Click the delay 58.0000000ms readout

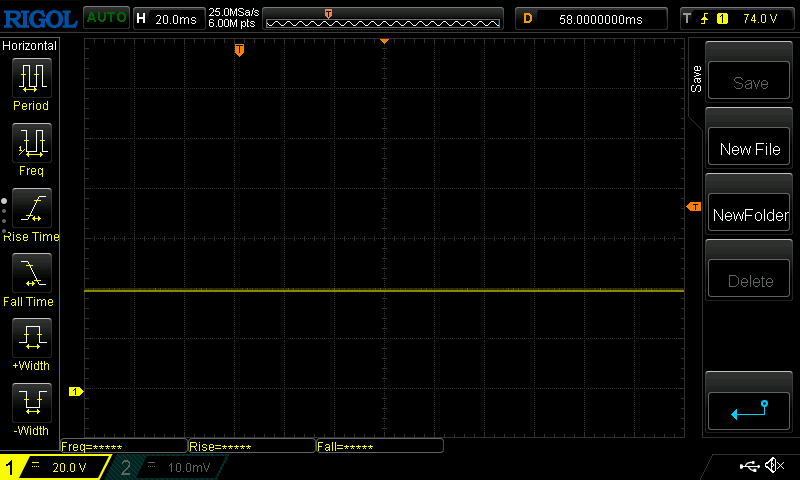pyautogui.click(x=591, y=19)
